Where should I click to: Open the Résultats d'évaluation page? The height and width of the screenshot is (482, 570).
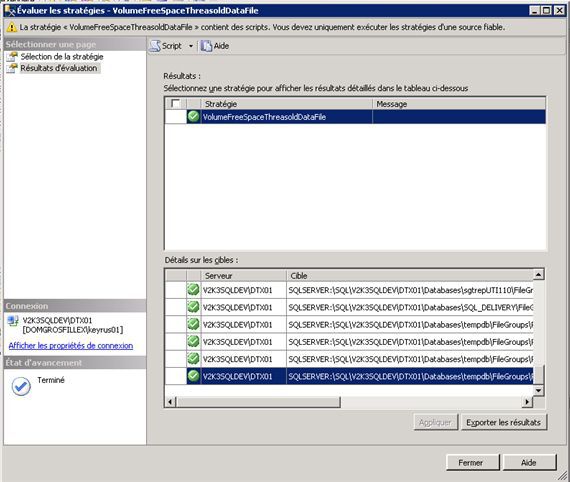pos(59,68)
